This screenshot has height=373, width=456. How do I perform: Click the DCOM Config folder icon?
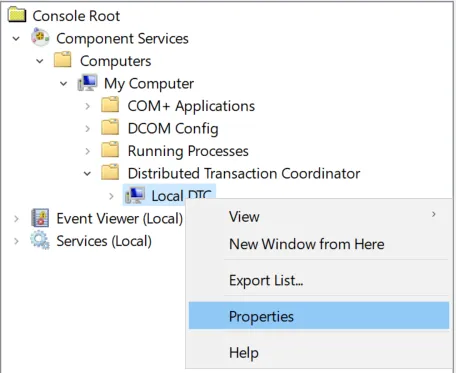(110, 128)
